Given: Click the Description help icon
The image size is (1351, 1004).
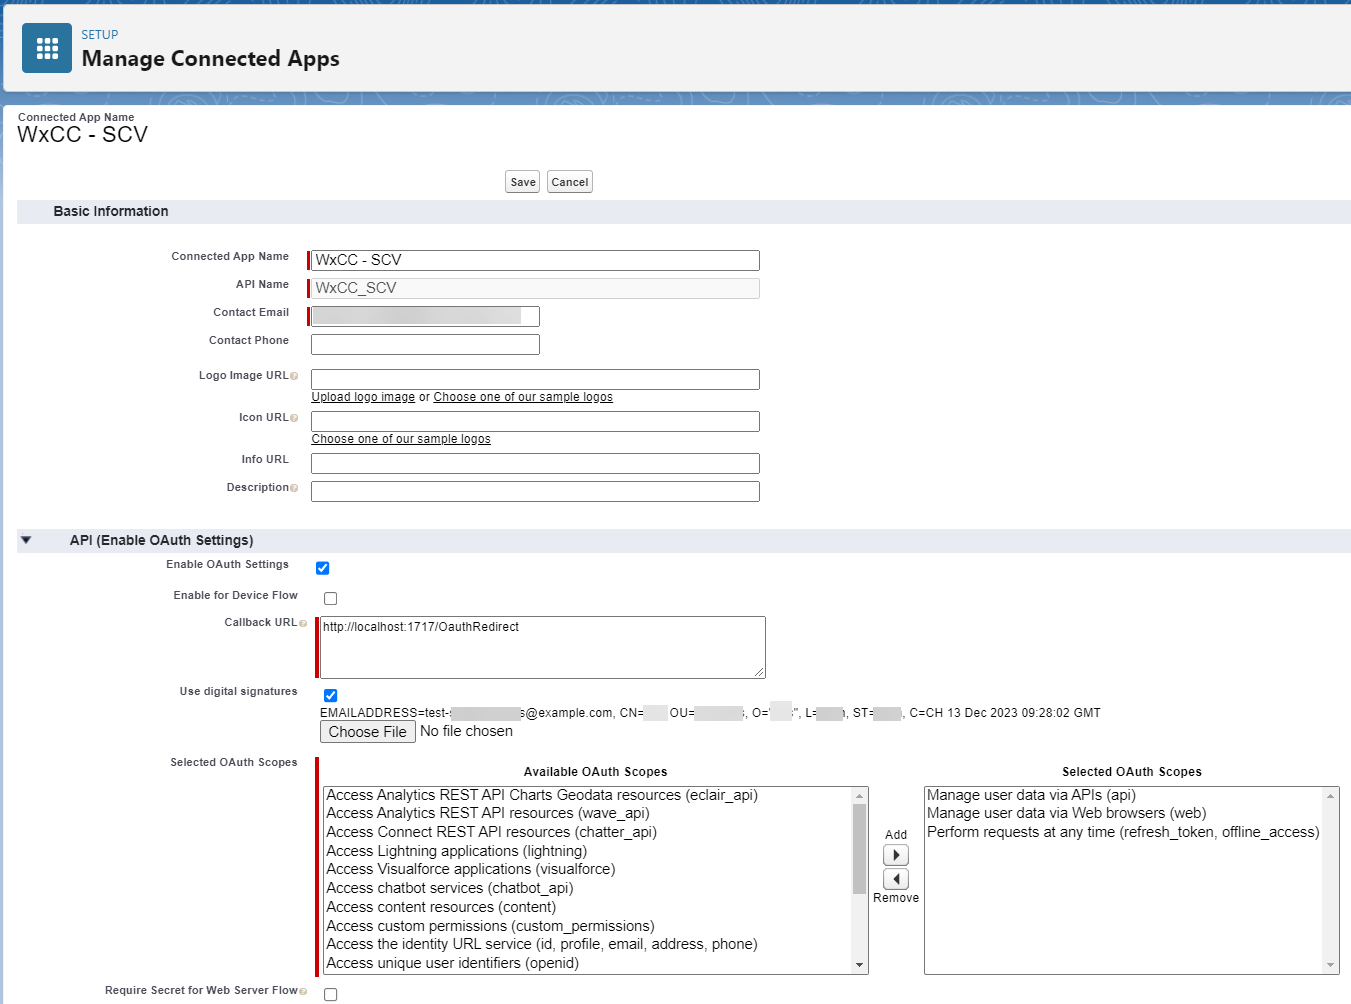Looking at the screenshot, I should pyautogui.click(x=294, y=488).
